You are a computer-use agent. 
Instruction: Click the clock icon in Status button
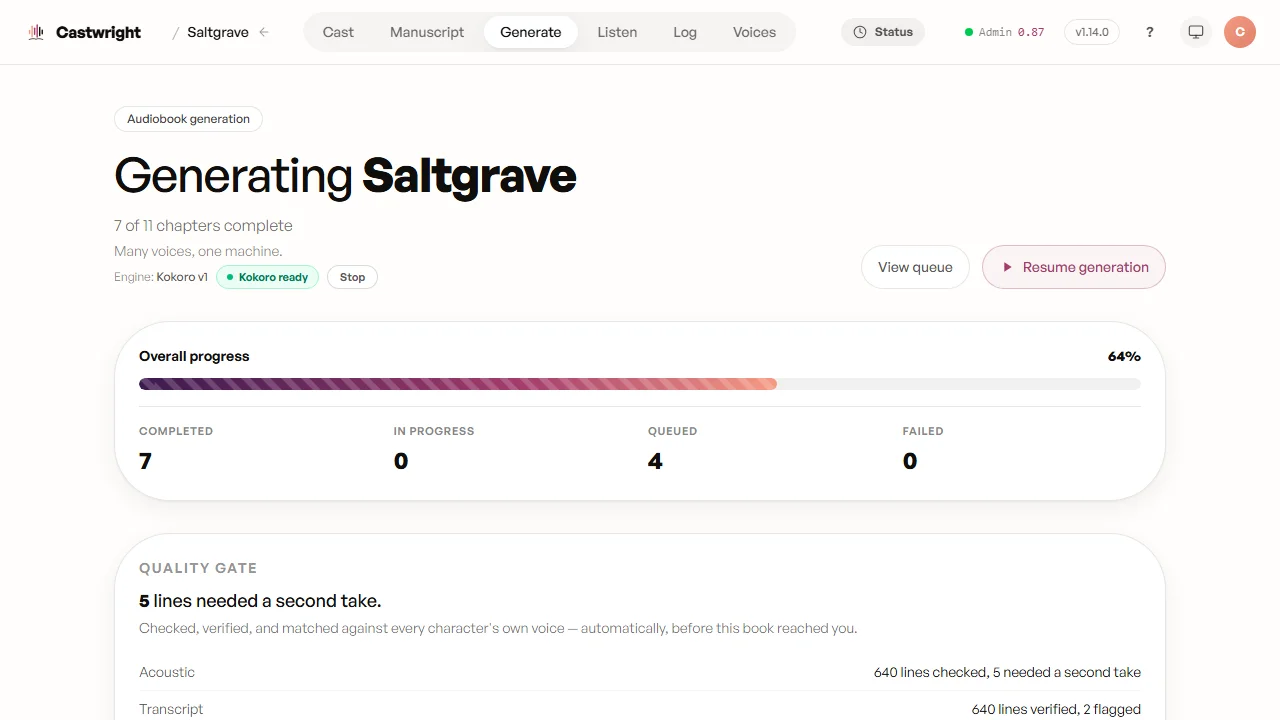point(860,32)
